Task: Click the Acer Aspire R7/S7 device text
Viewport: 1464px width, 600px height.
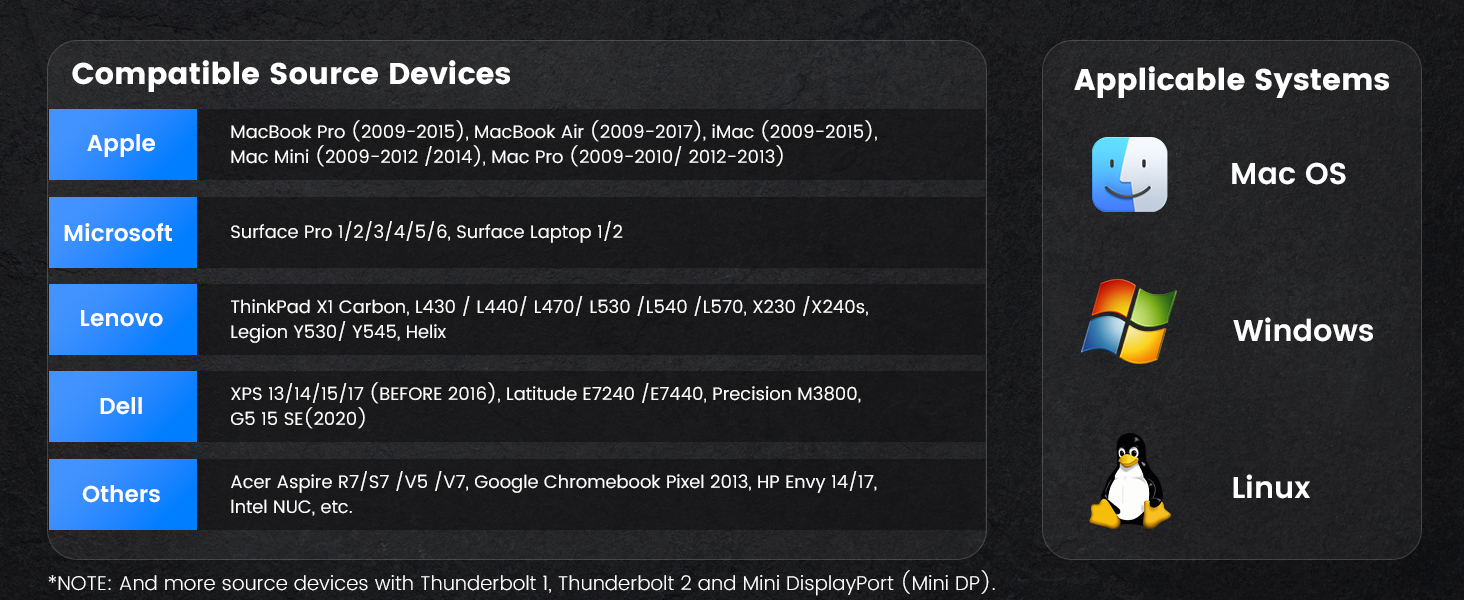Action: pyautogui.click(x=311, y=482)
